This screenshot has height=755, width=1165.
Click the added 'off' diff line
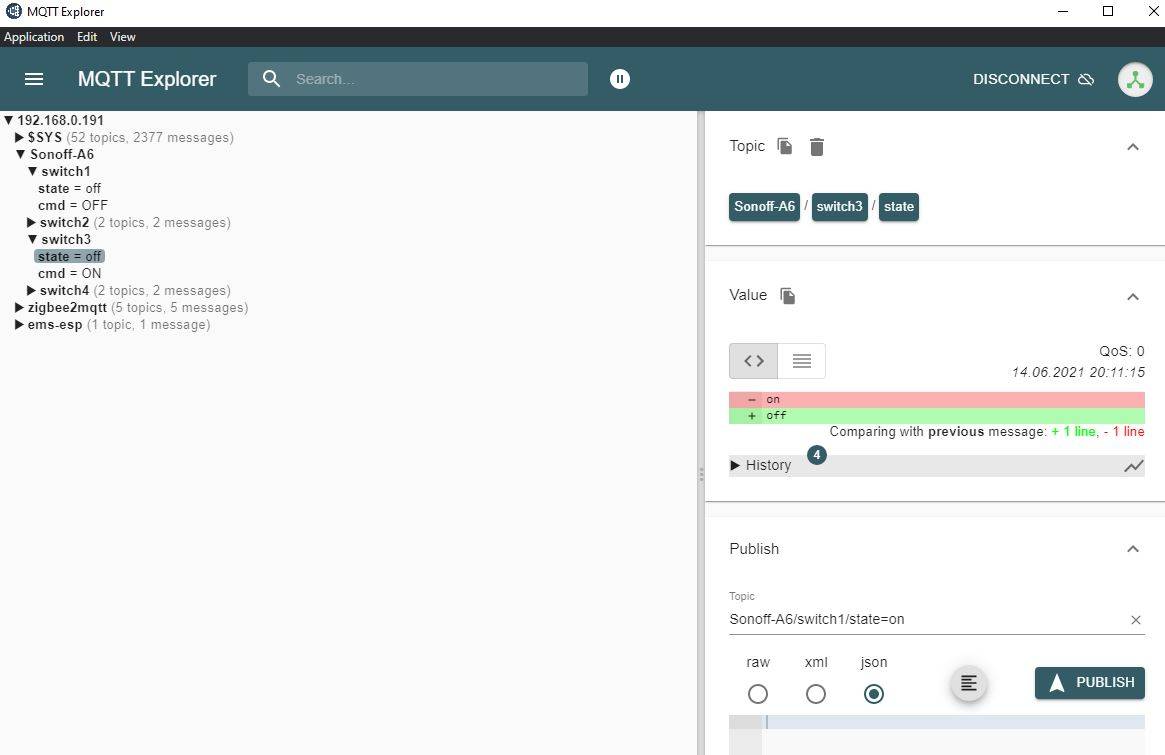(936, 416)
